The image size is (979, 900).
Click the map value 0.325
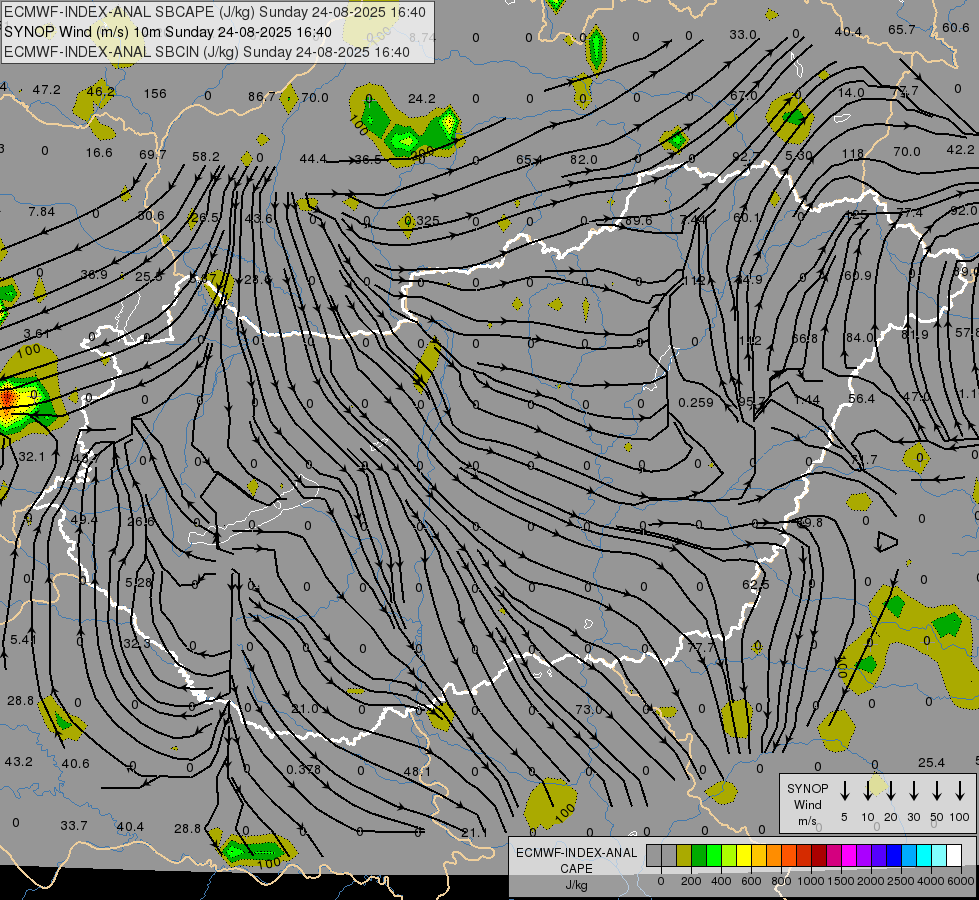[x=421, y=220]
